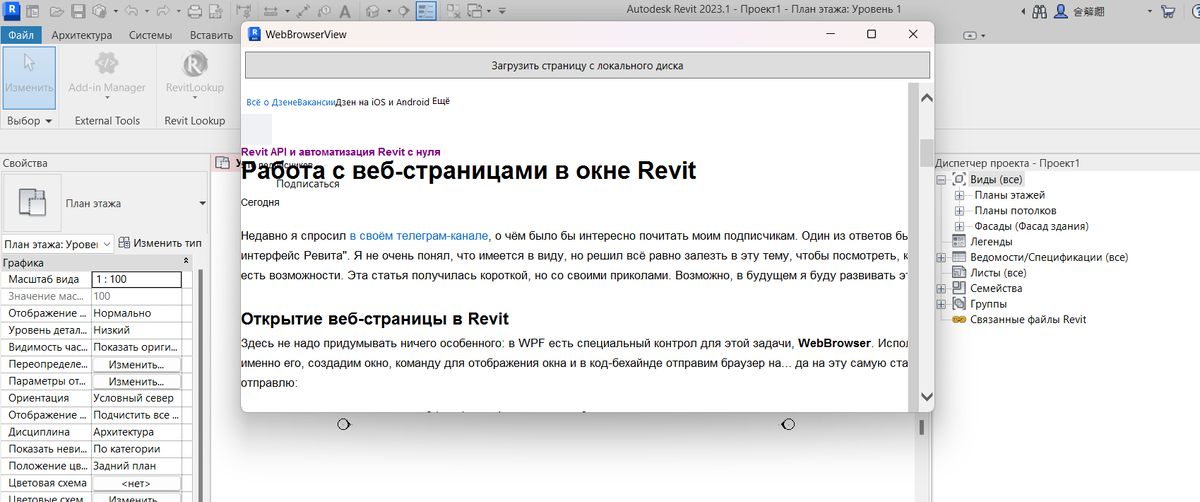The image size is (1200, 502).
Task: Click the Close Inactive Views icon
Action: pos(453,11)
